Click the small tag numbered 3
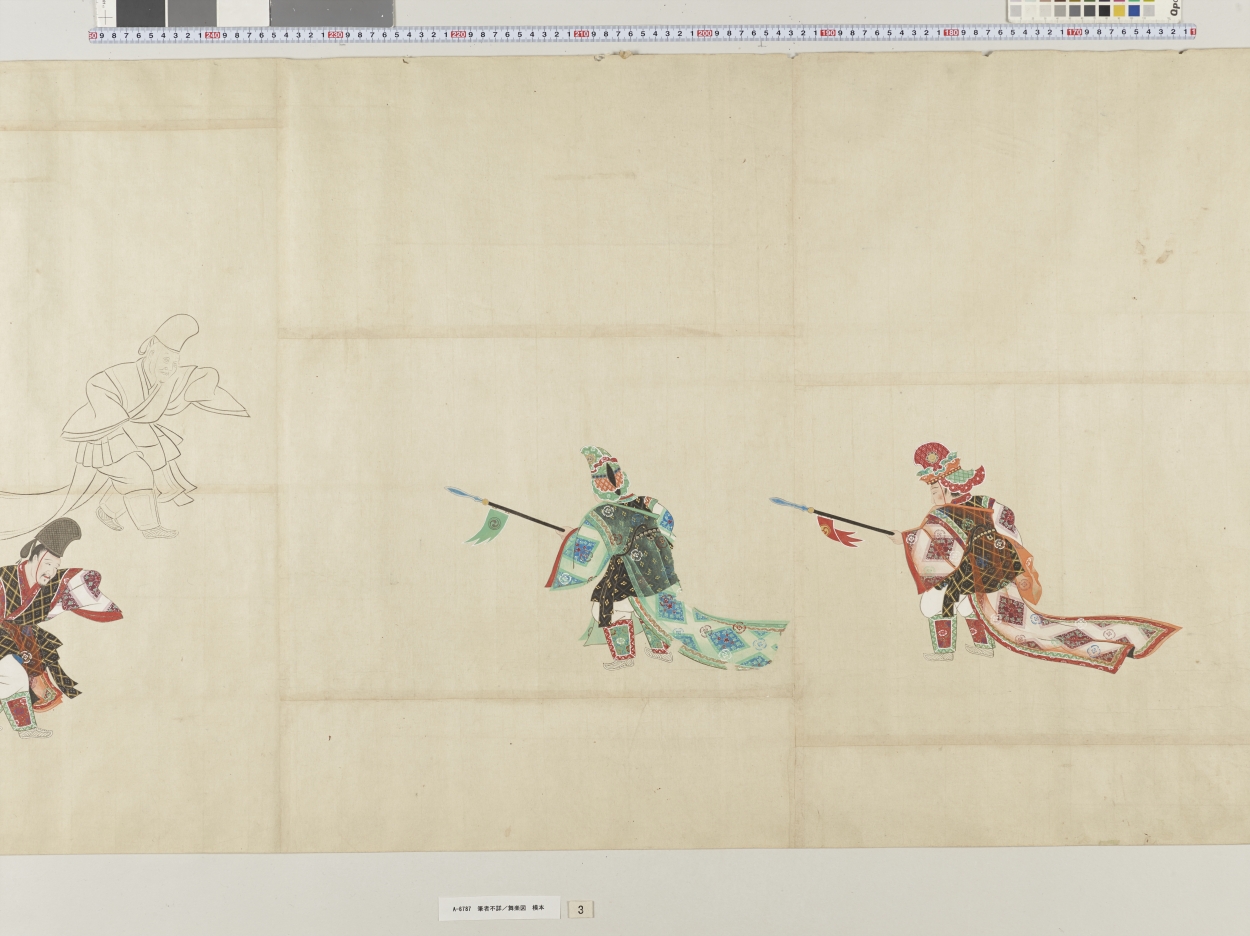The height and width of the screenshot is (936, 1250). (580, 909)
